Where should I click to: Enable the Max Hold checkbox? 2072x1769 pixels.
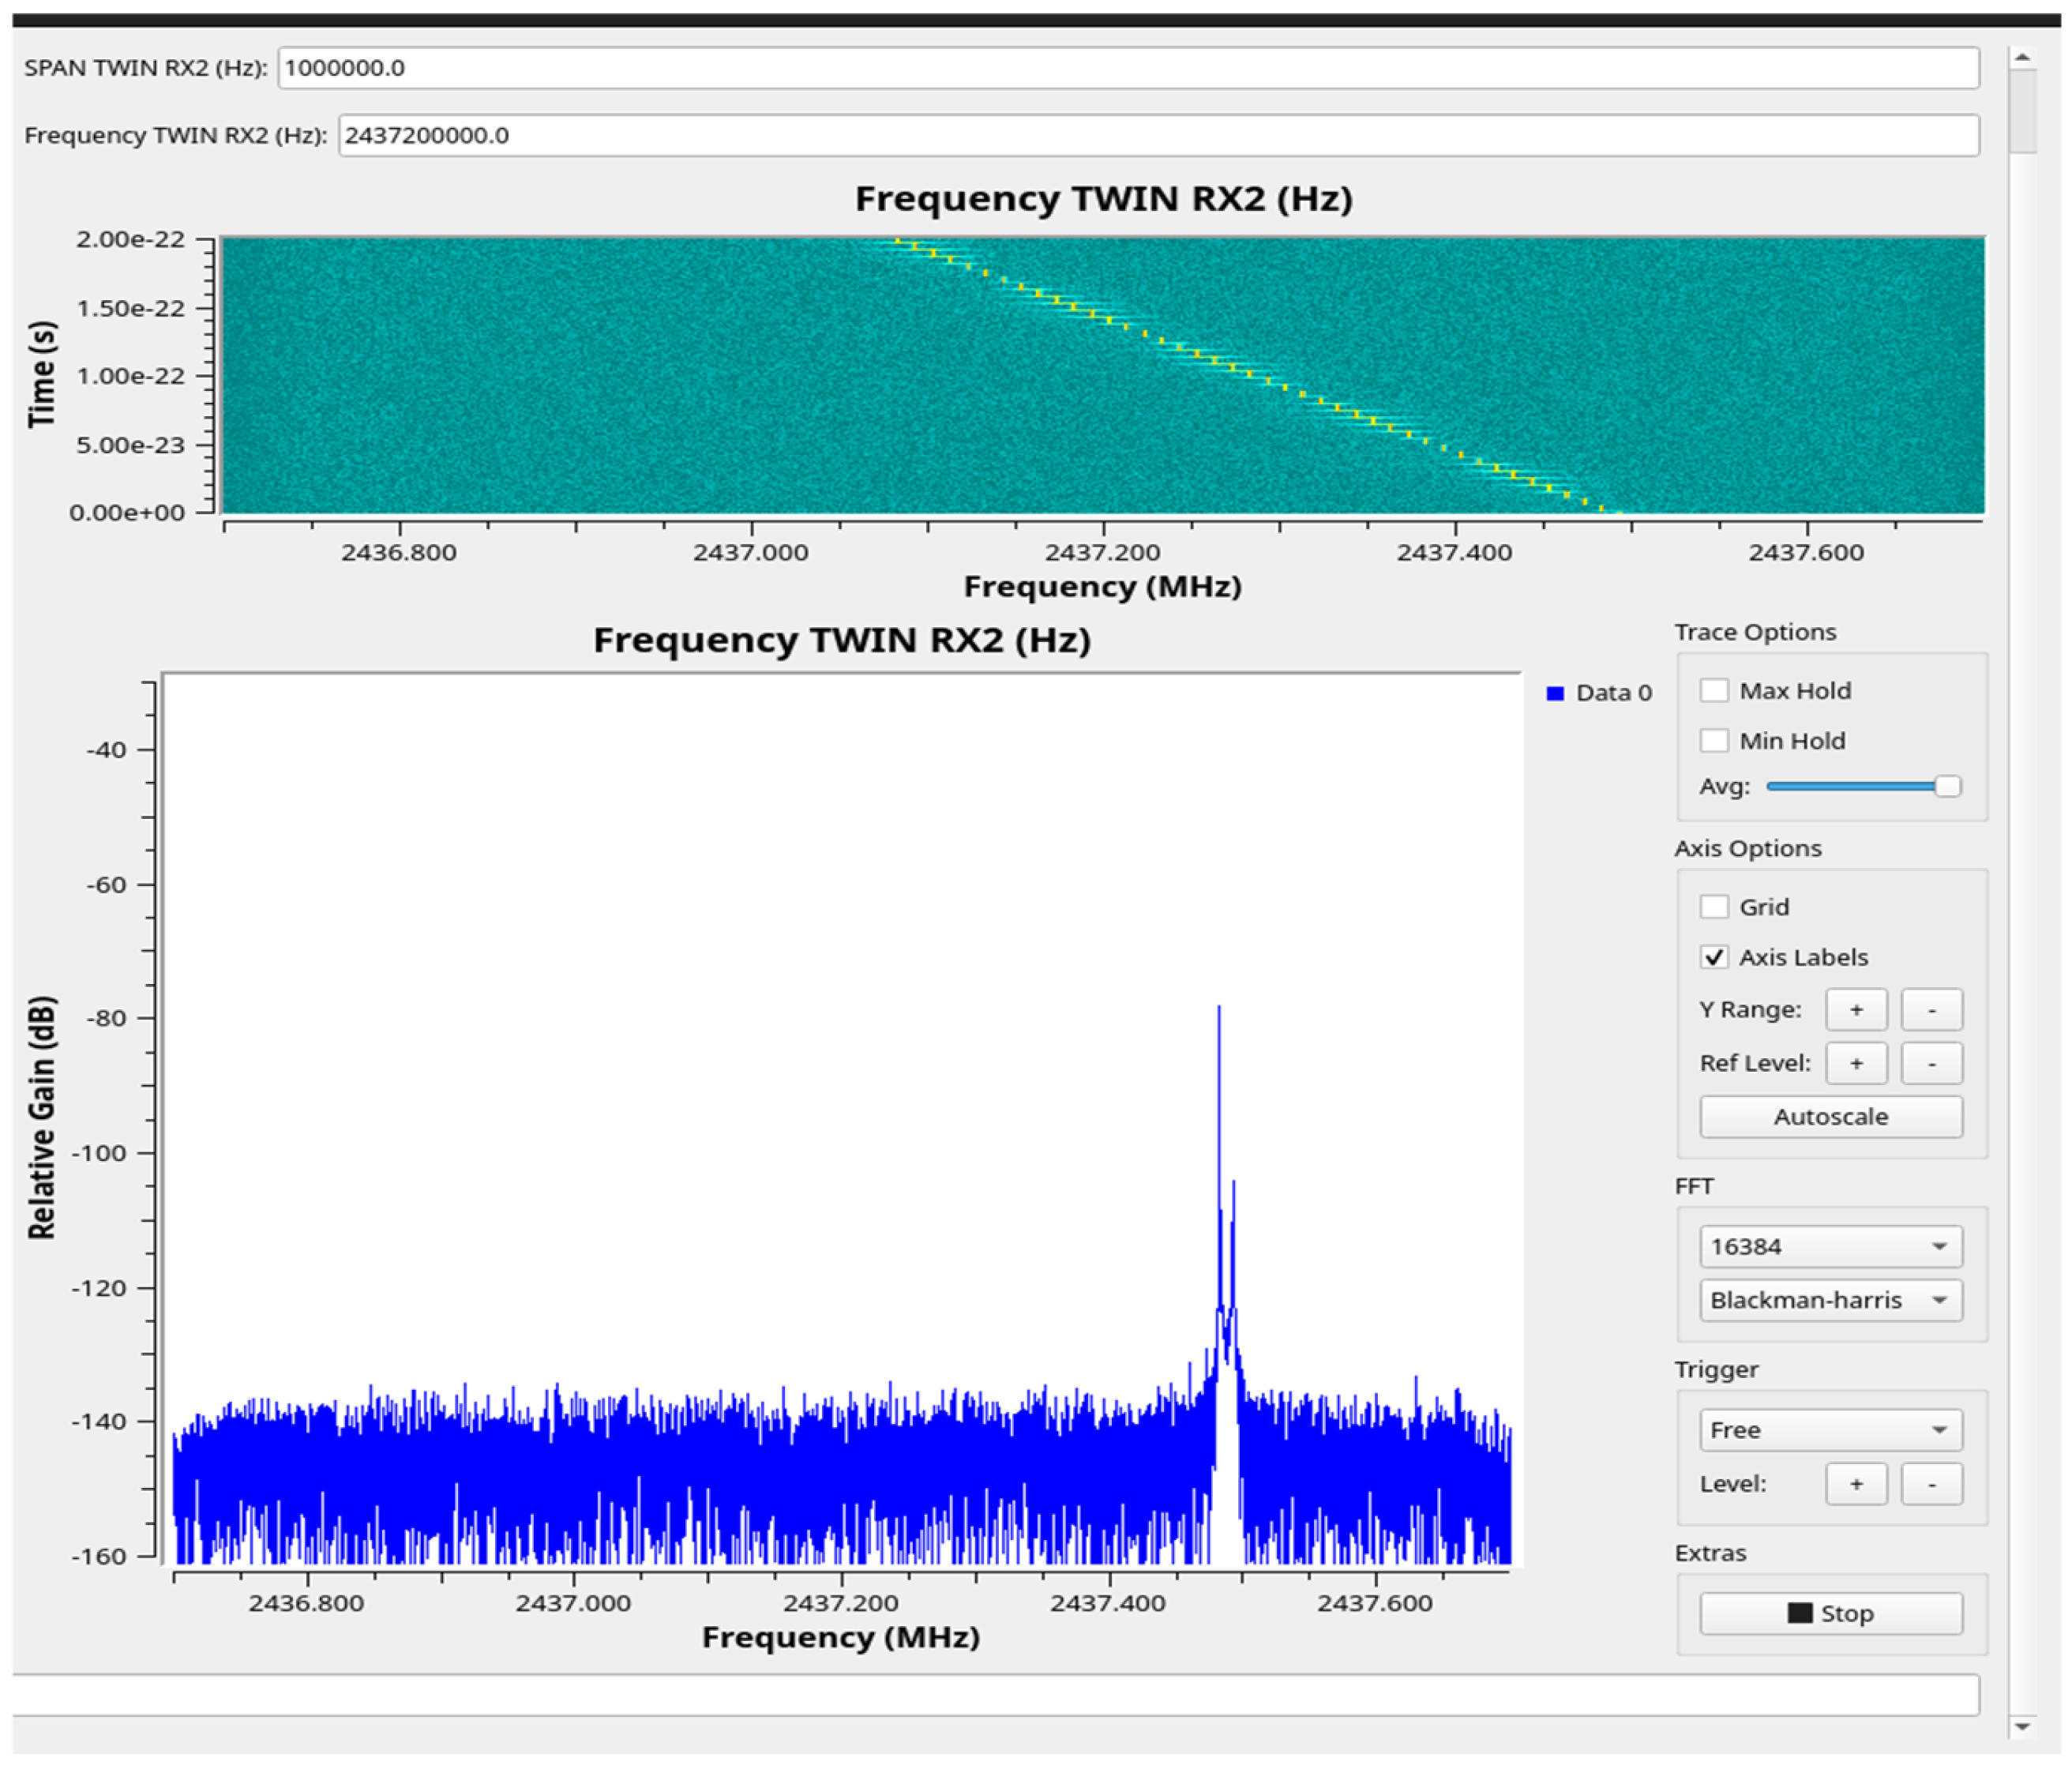click(1714, 690)
